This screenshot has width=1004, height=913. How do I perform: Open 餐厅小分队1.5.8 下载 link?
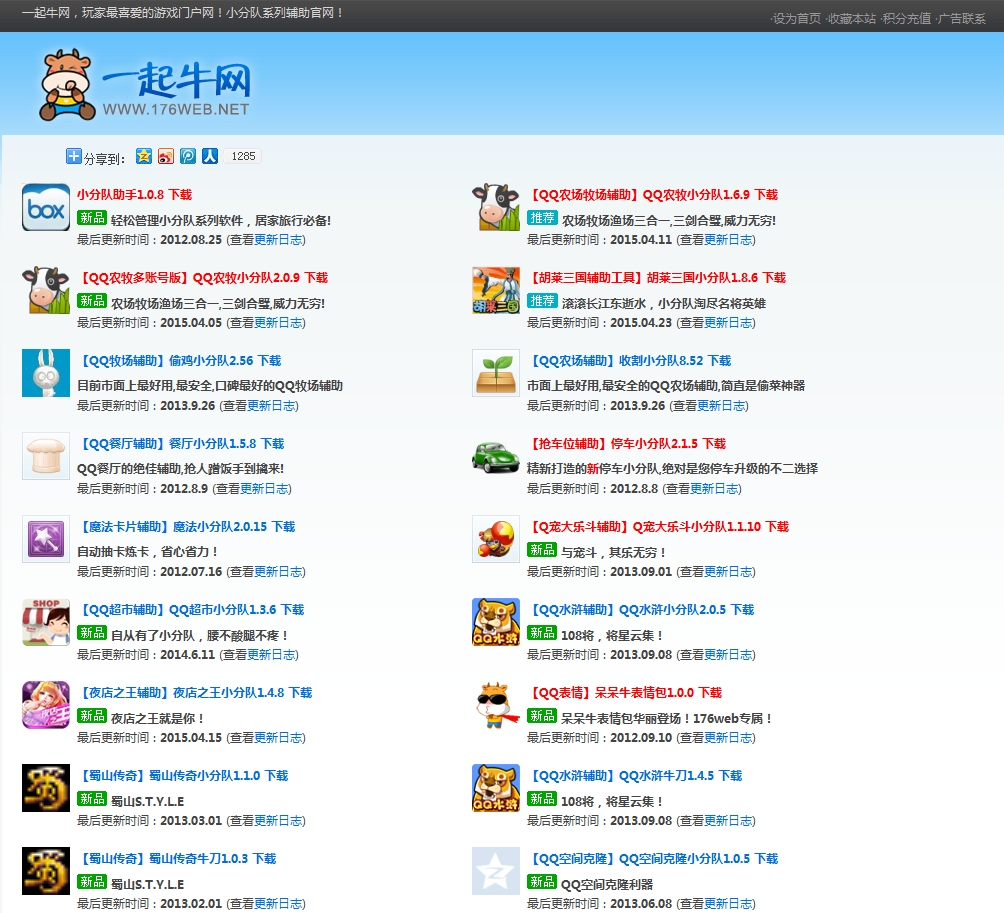tap(181, 444)
